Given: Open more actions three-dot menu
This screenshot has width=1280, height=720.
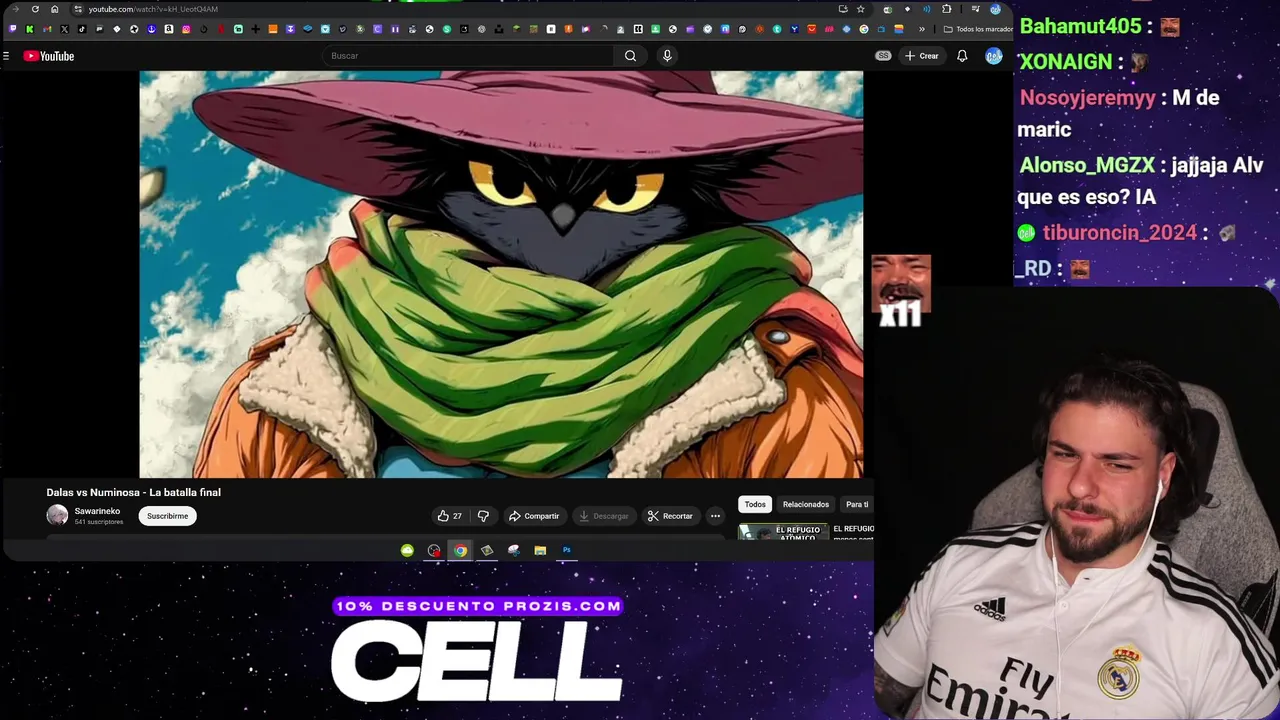Looking at the screenshot, I should pyautogui.click(x=715, y=516).
